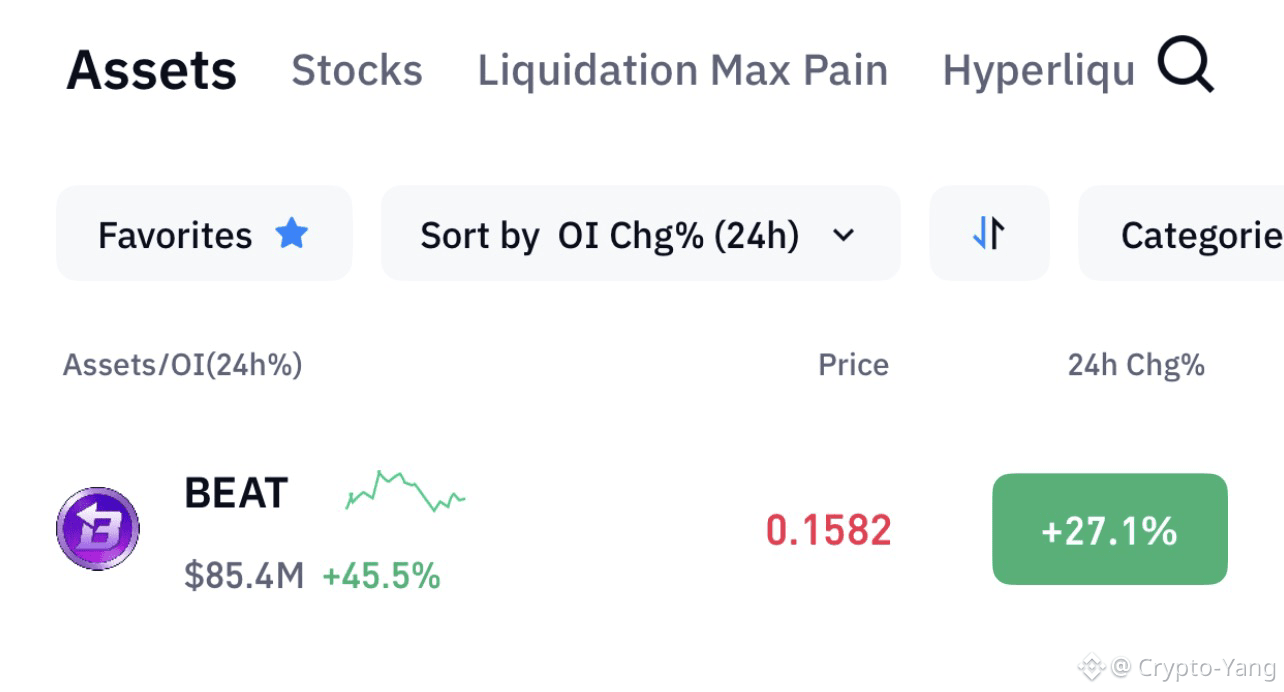Sort by the 24h Chg% column header

coord(1136,365)
